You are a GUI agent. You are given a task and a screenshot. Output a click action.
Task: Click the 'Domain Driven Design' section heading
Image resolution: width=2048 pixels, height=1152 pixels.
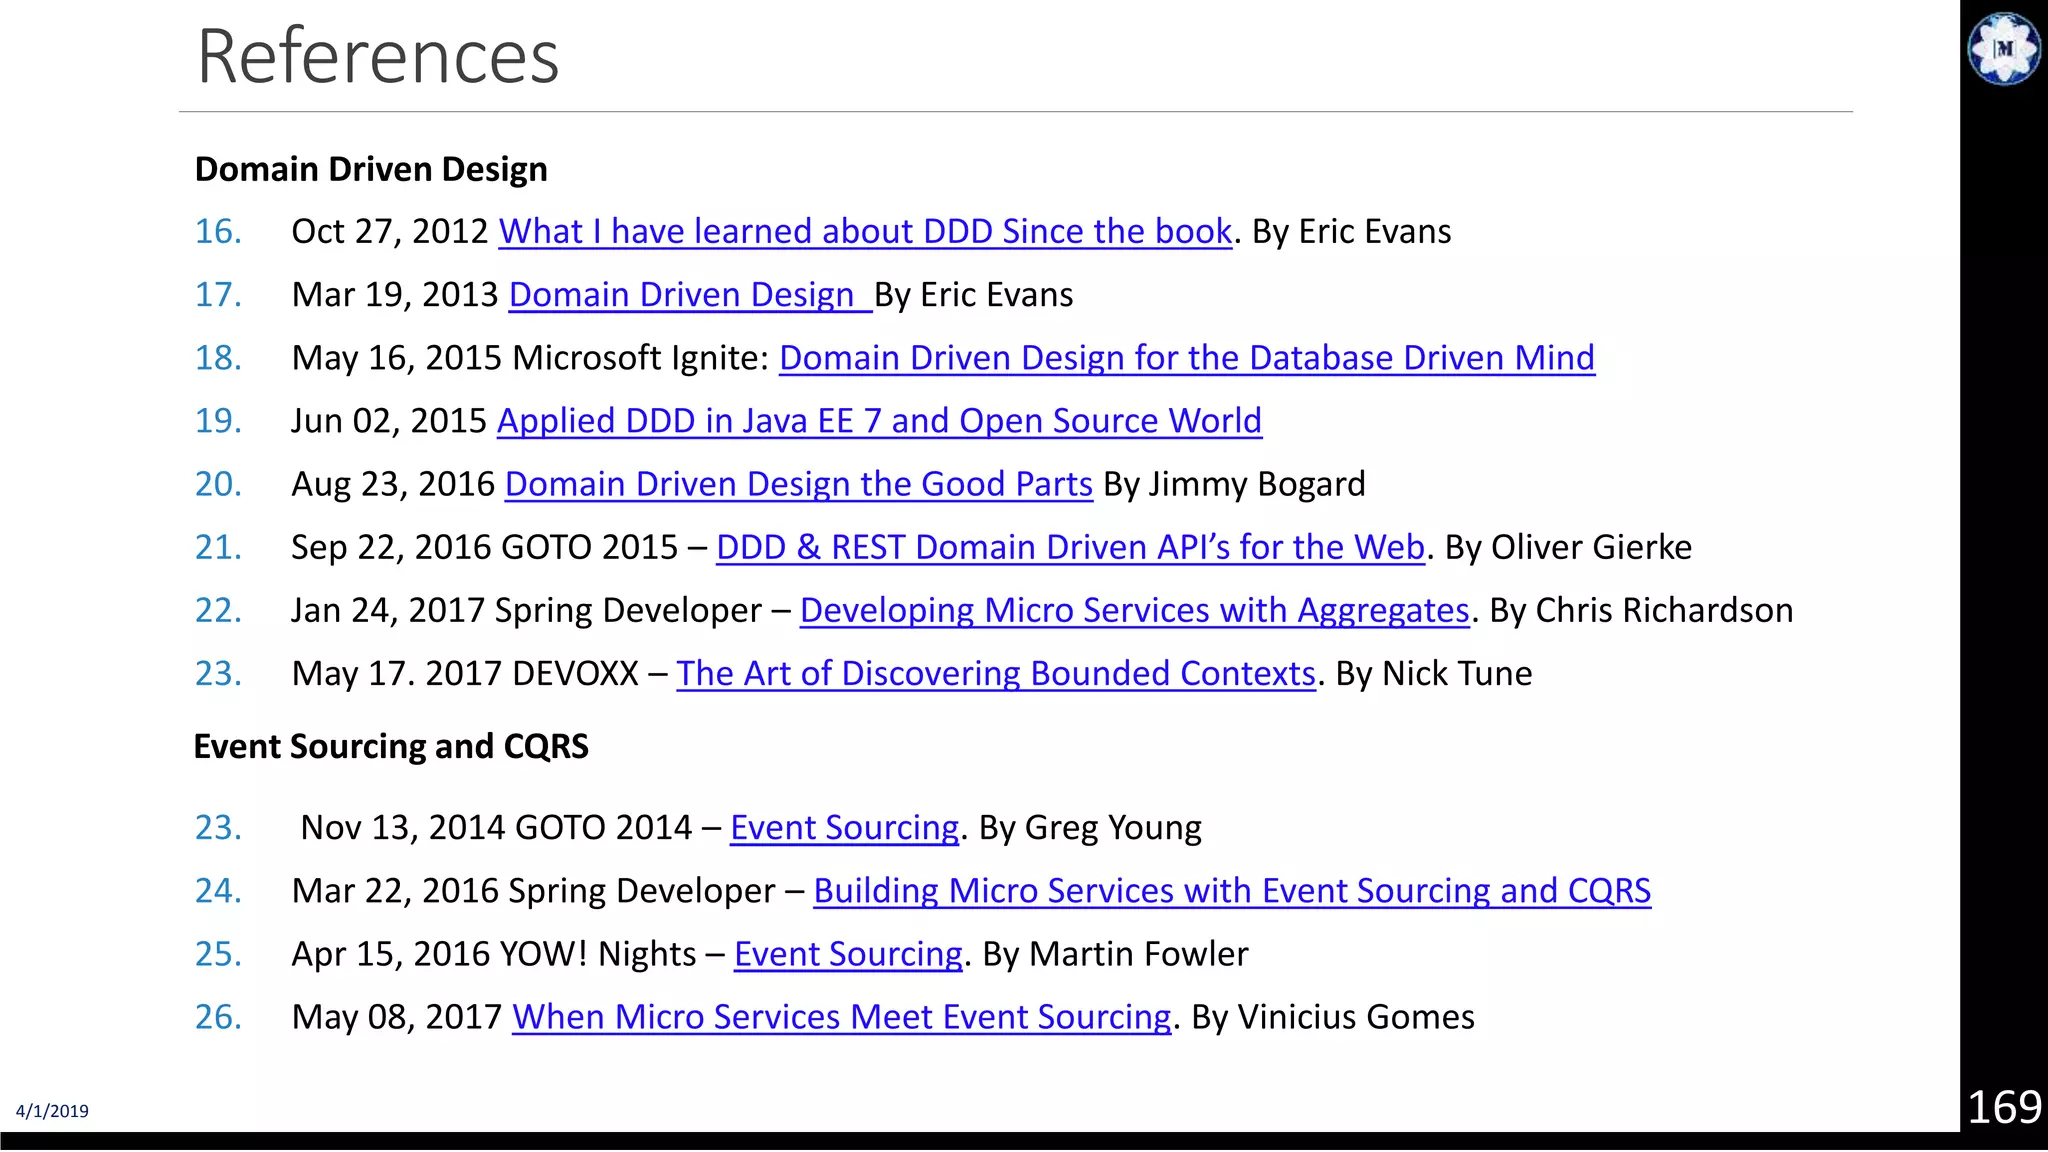371,169
